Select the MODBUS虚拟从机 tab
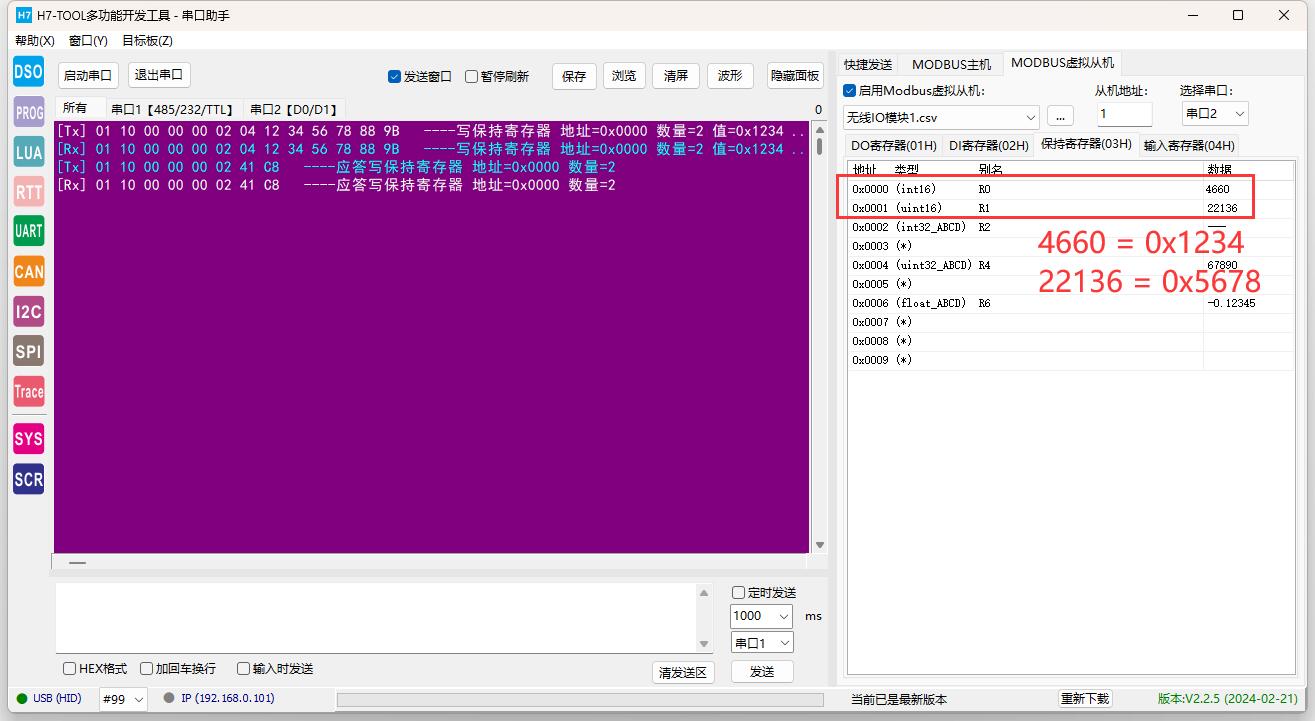The width and height of the screenshot is (1315, 721). [1062, 62]
